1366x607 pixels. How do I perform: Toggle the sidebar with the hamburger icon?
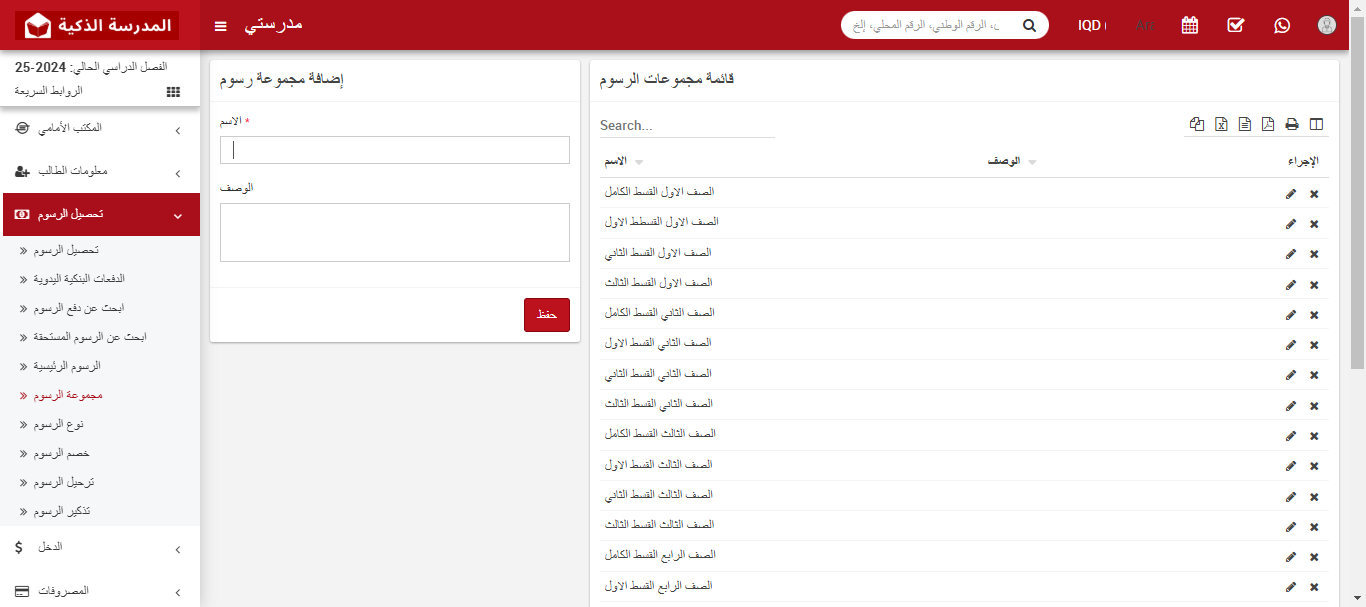click(220, 25)
